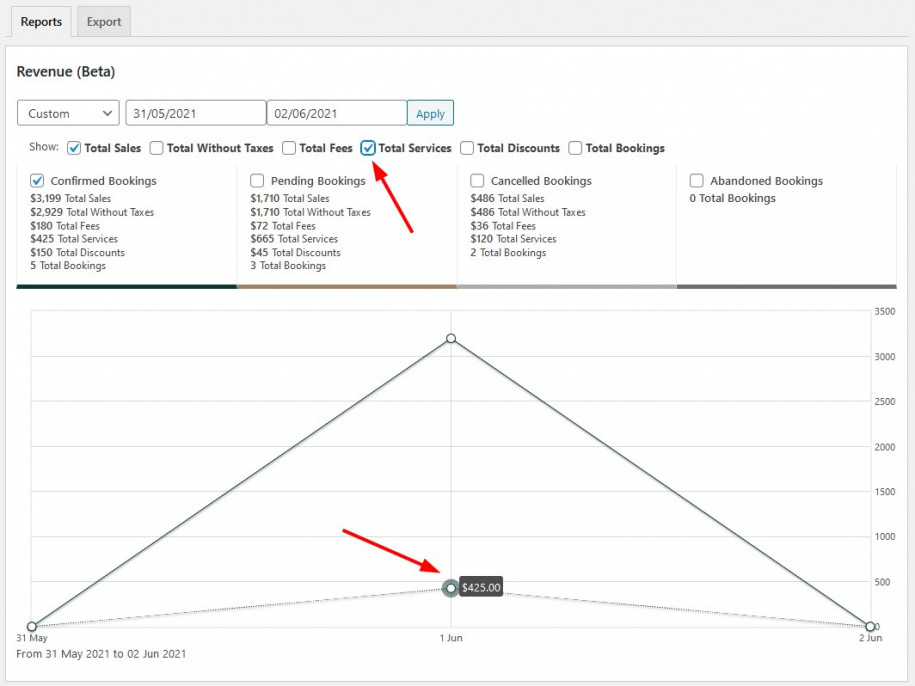Select the Reports tab

pos(40,21)
